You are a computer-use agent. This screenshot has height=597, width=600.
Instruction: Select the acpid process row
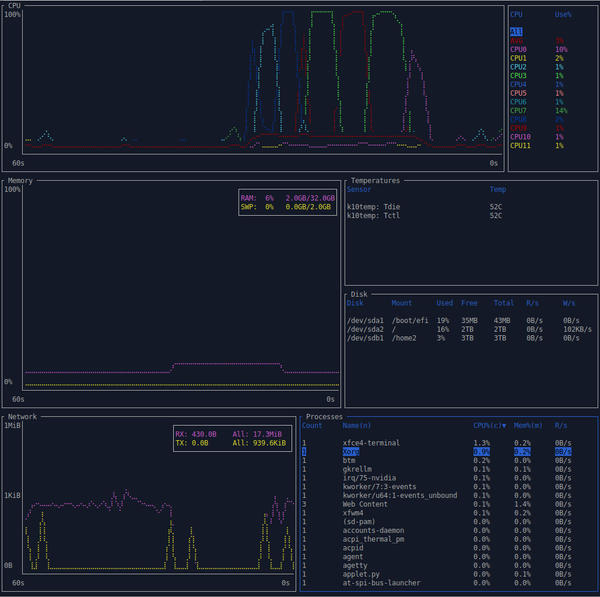point(437,548)
